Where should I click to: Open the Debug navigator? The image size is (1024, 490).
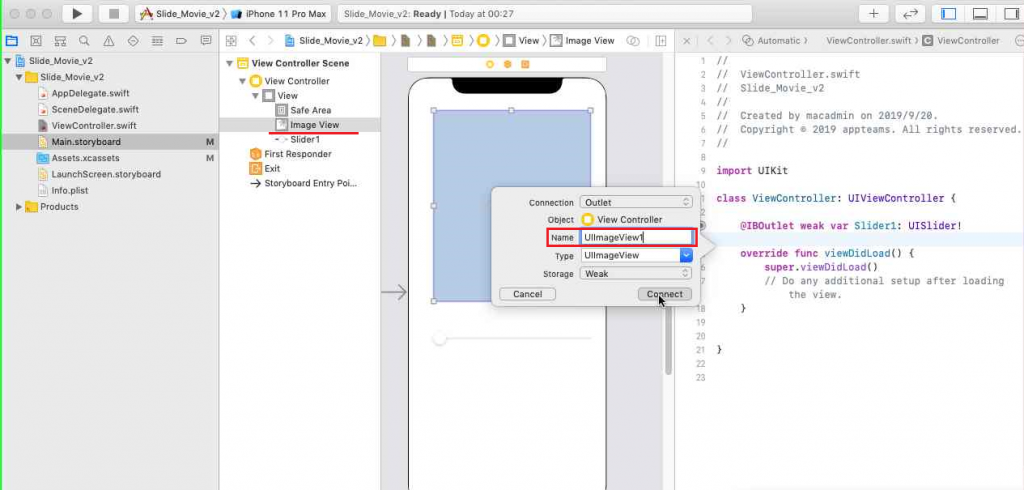157,41
